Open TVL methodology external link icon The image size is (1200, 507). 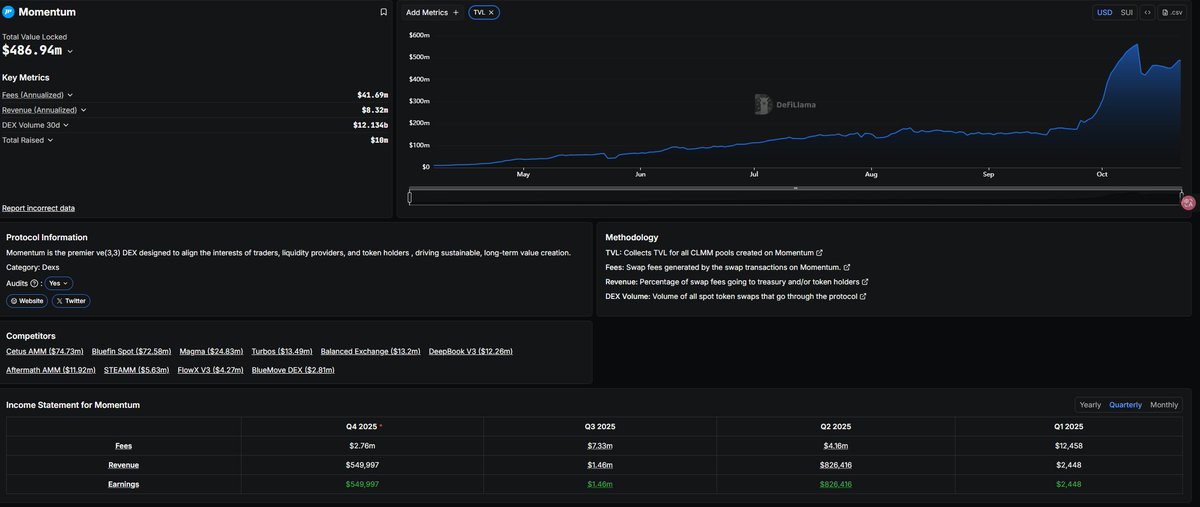pos(820,253)
